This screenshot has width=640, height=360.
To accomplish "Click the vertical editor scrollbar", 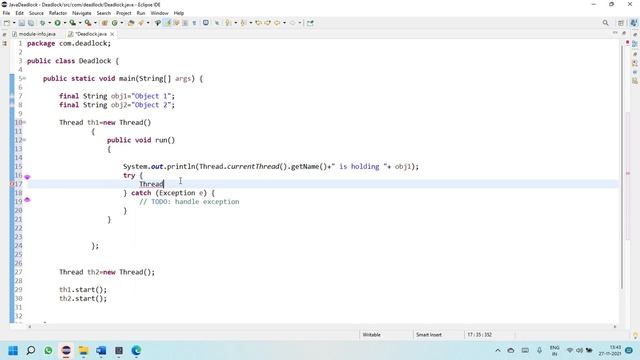I will pos(621,167).
